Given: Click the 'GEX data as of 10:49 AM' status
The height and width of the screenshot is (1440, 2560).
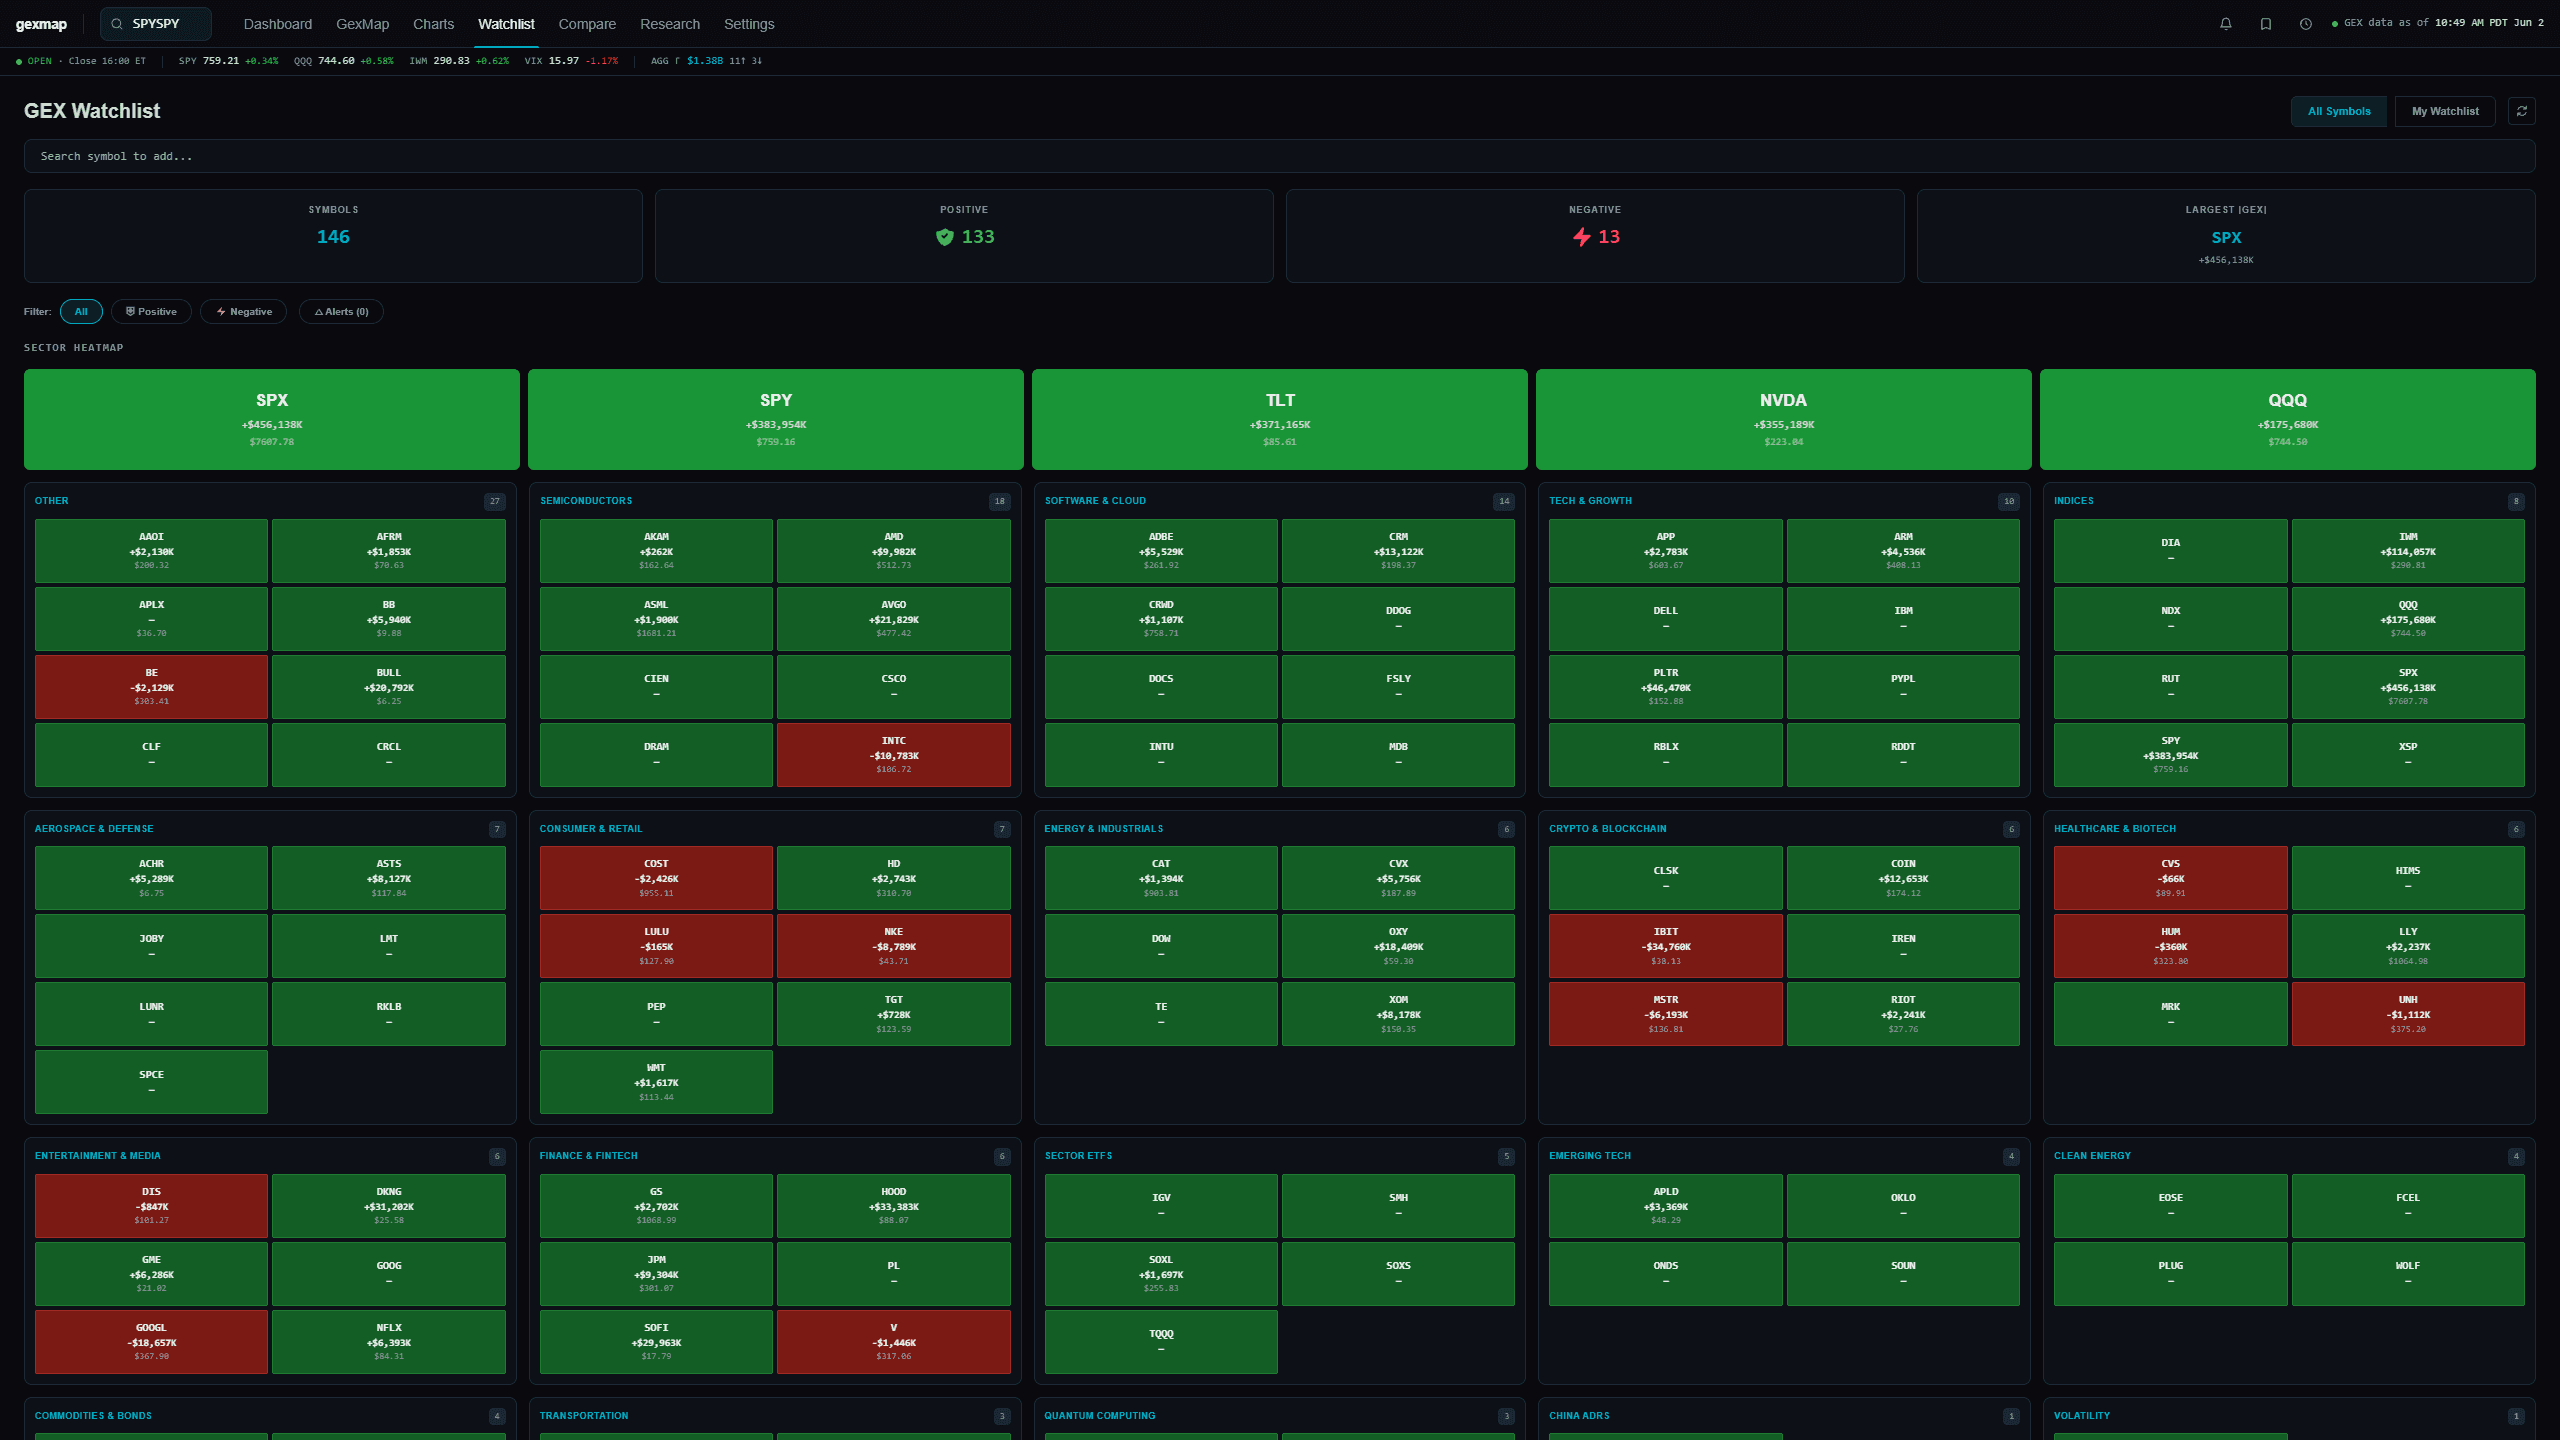Looking at the screenshot, I should tap(2437, 23).
